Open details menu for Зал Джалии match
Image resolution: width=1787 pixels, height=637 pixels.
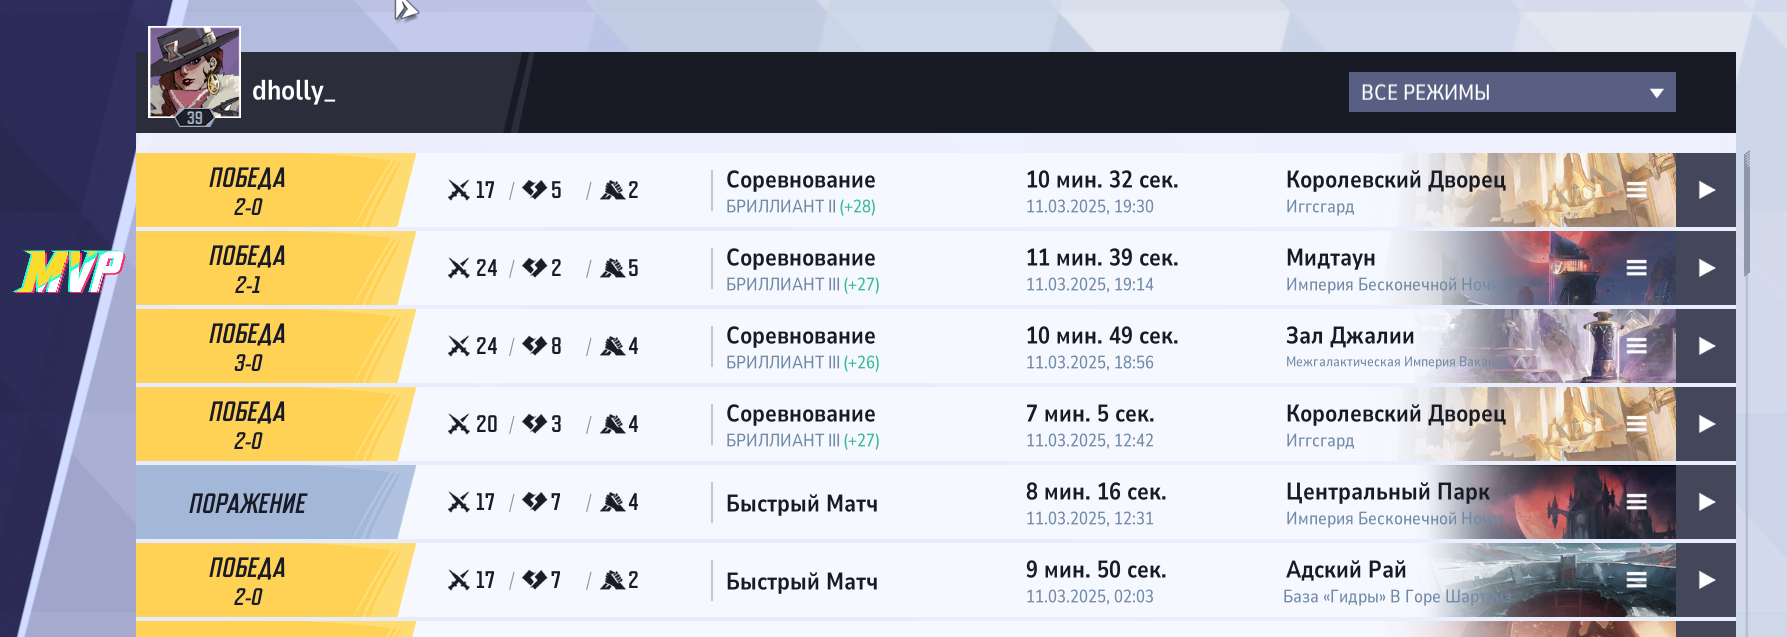(1636, 346)
